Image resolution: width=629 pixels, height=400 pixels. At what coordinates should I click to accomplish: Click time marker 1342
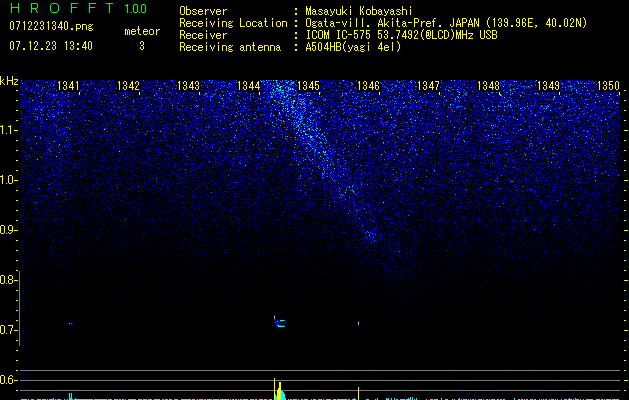tap(128, 86)
